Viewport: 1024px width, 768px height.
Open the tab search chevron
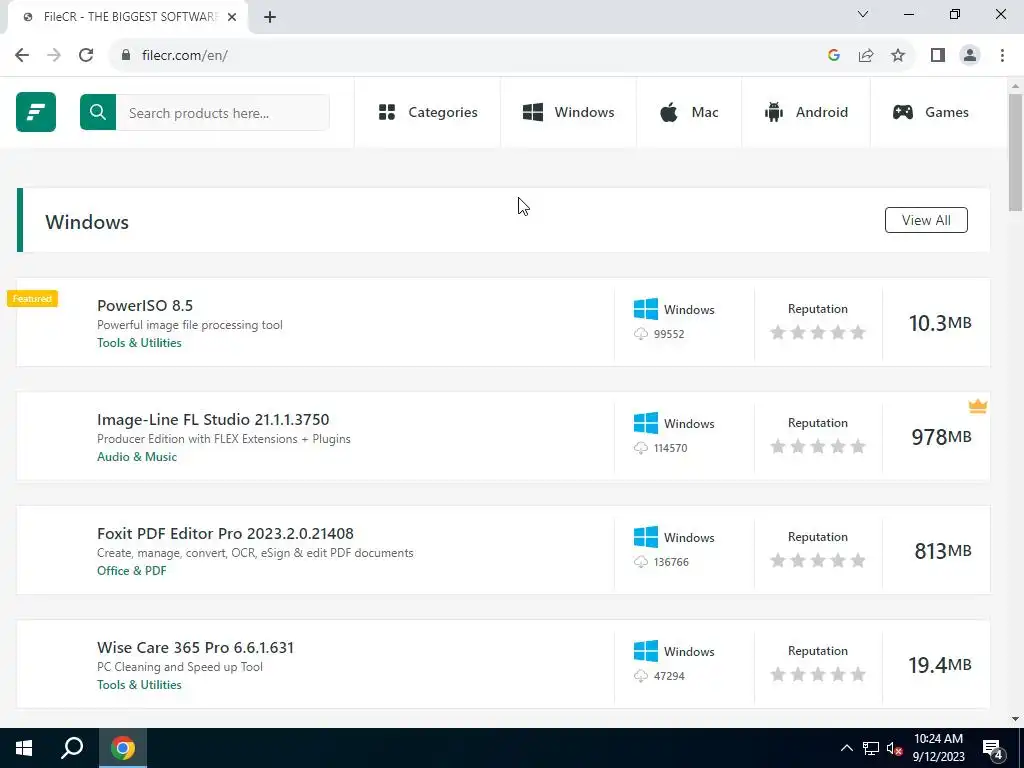click(x=863, y=14)
